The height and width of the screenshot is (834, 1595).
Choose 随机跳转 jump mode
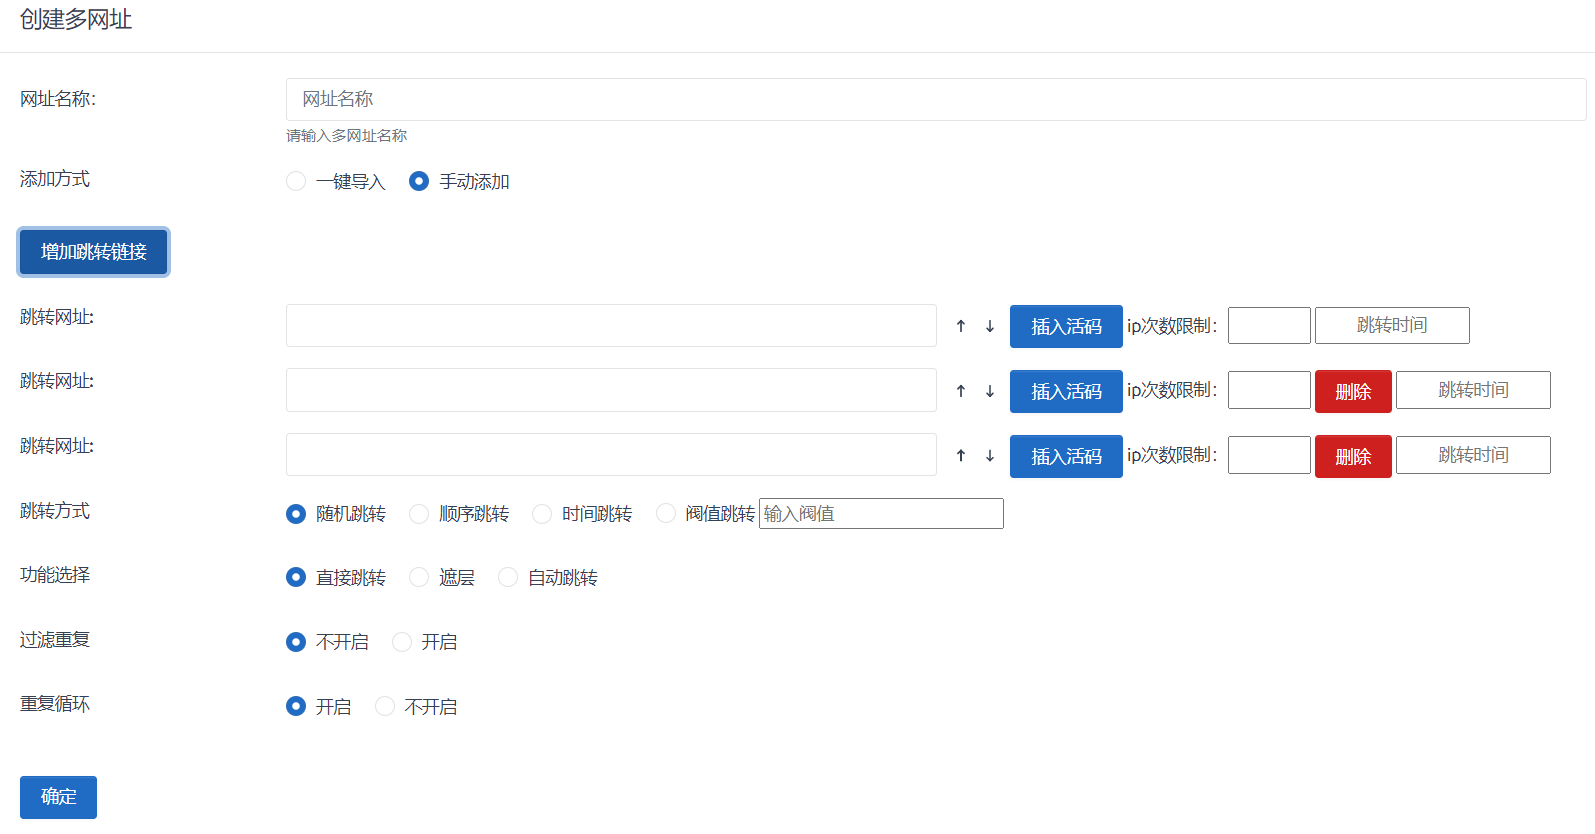tap(296, 514)
